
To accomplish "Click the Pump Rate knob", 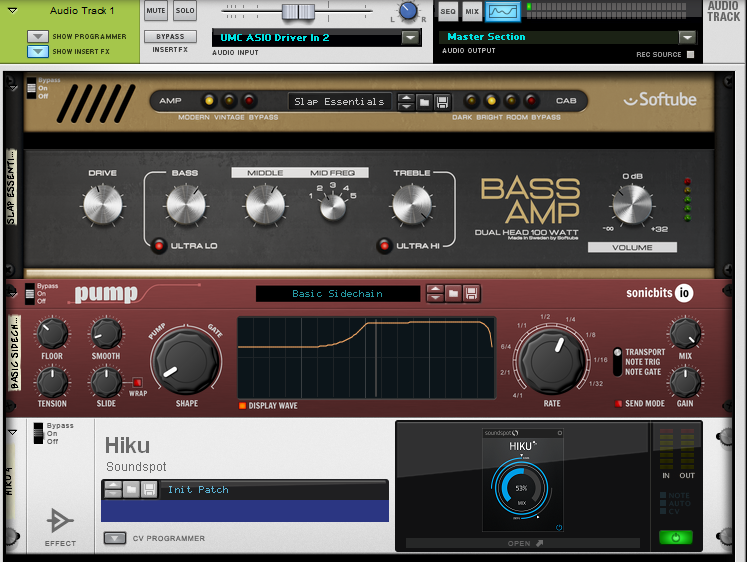I will 553,360.
